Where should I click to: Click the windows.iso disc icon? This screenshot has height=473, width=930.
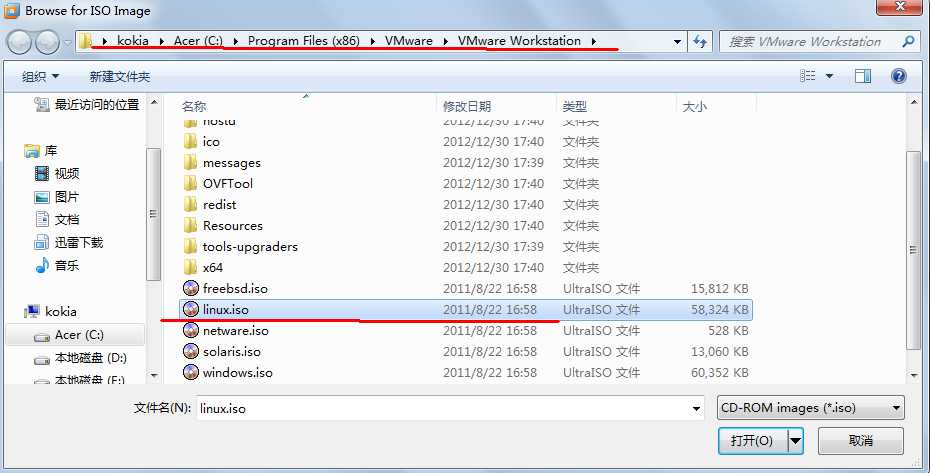coord(190,373)
